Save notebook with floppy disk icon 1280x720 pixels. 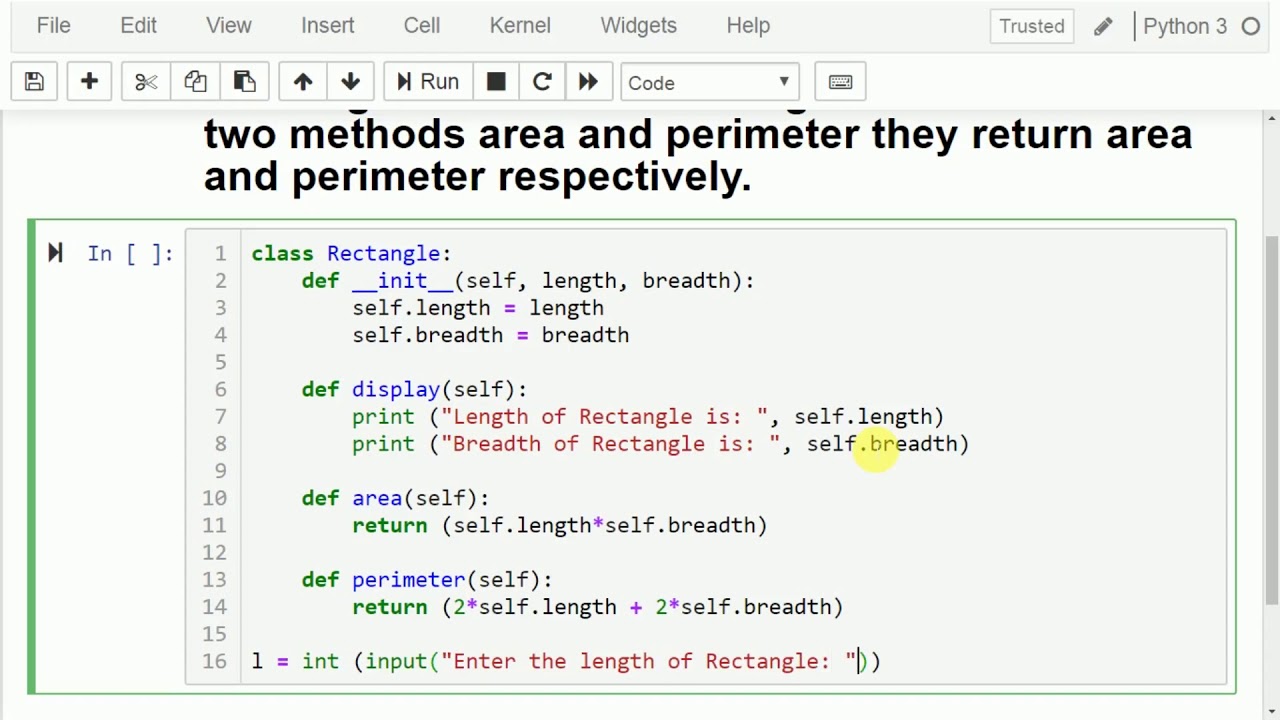(34, 82)
